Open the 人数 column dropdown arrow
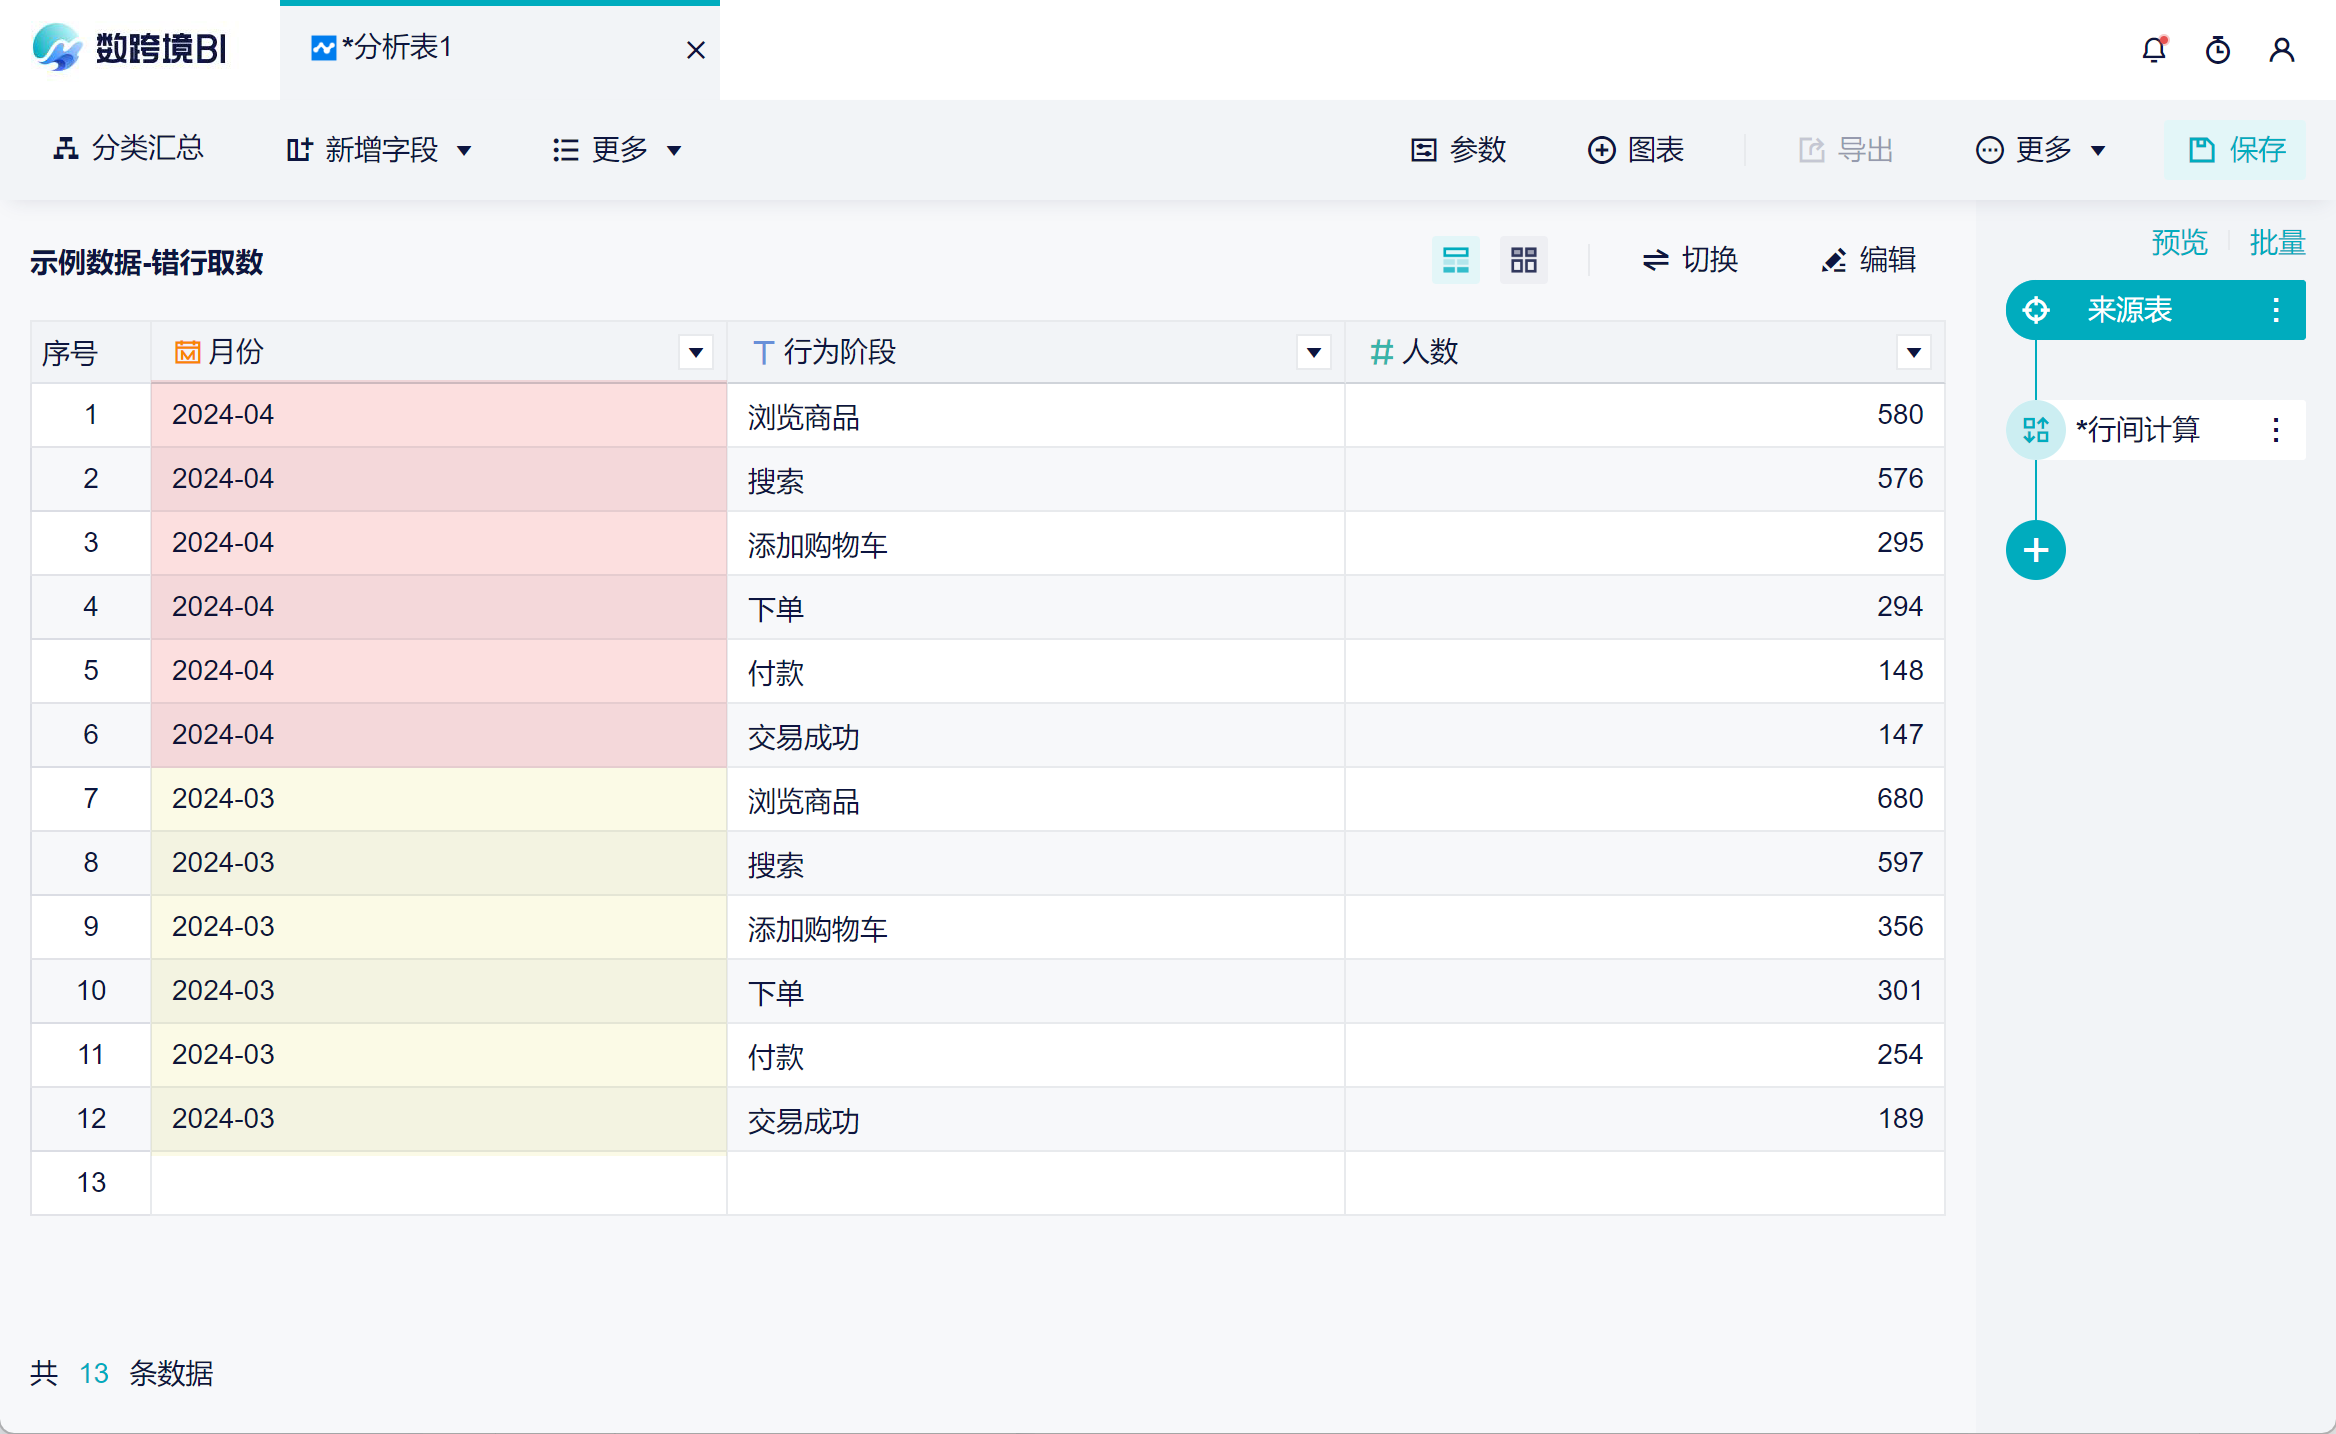This screenshot has height=1434, width=2336. (1914, 352)
